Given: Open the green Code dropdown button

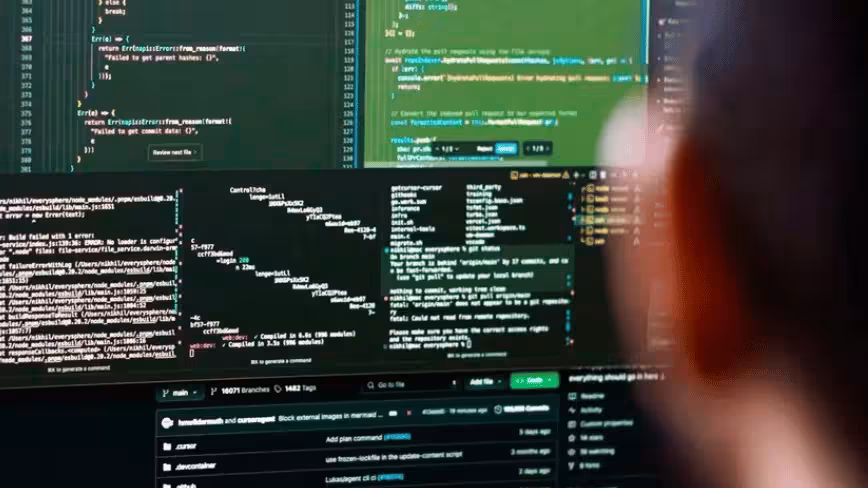Looking at the screenshot, I should click(x=534, y=381).
